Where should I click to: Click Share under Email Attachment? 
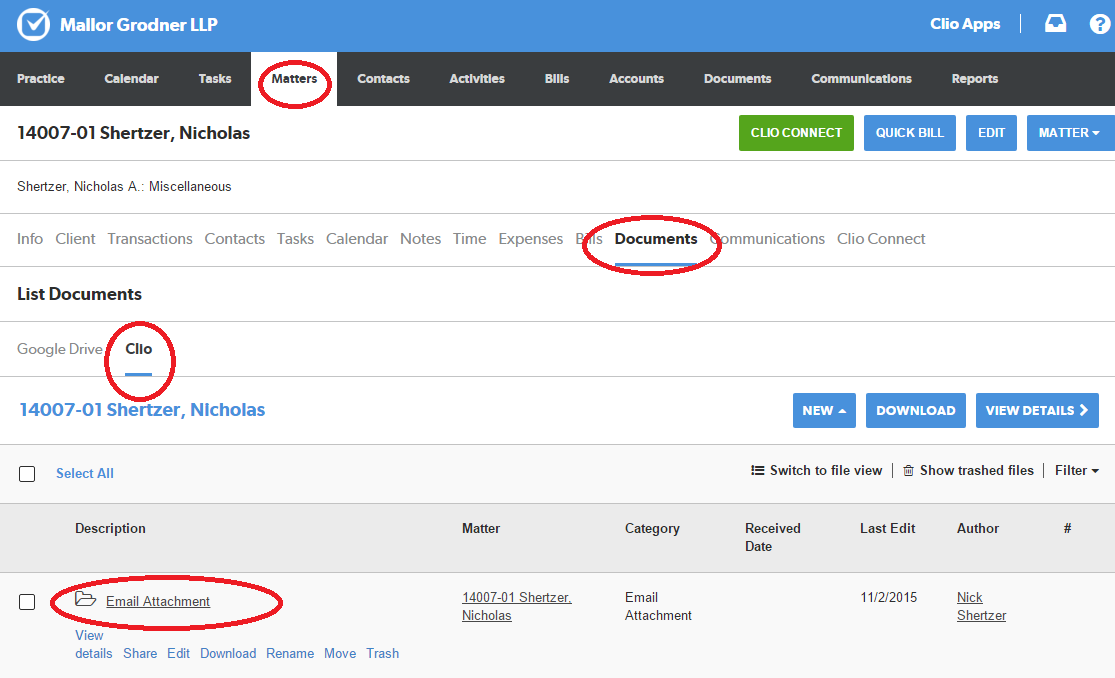[140, 654]
